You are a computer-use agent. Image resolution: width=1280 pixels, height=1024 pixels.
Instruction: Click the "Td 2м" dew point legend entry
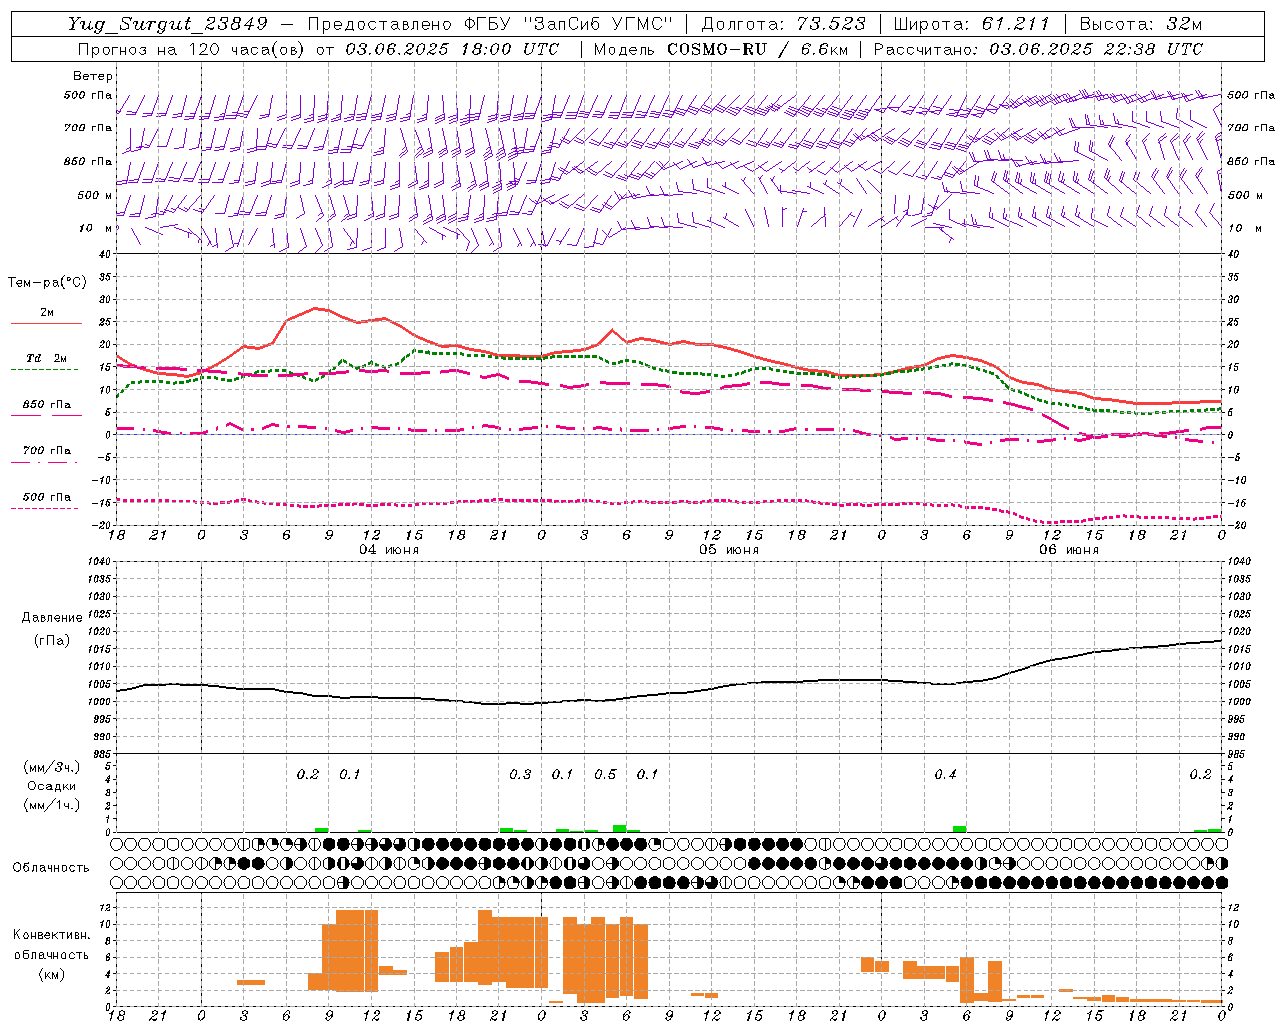click(46, 358)
